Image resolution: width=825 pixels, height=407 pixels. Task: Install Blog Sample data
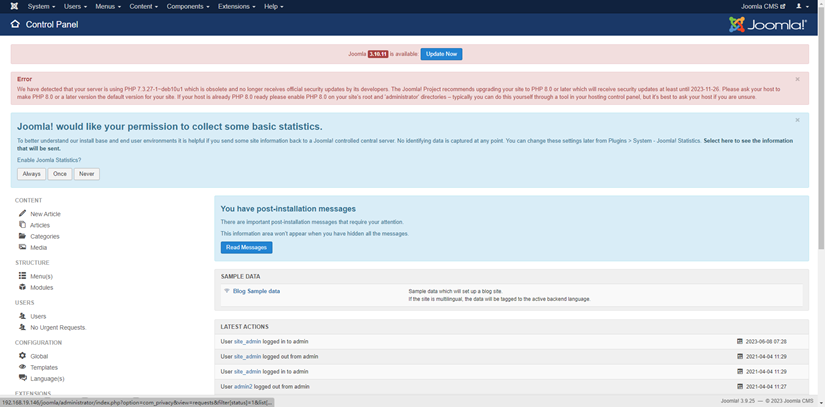(256, 291)
